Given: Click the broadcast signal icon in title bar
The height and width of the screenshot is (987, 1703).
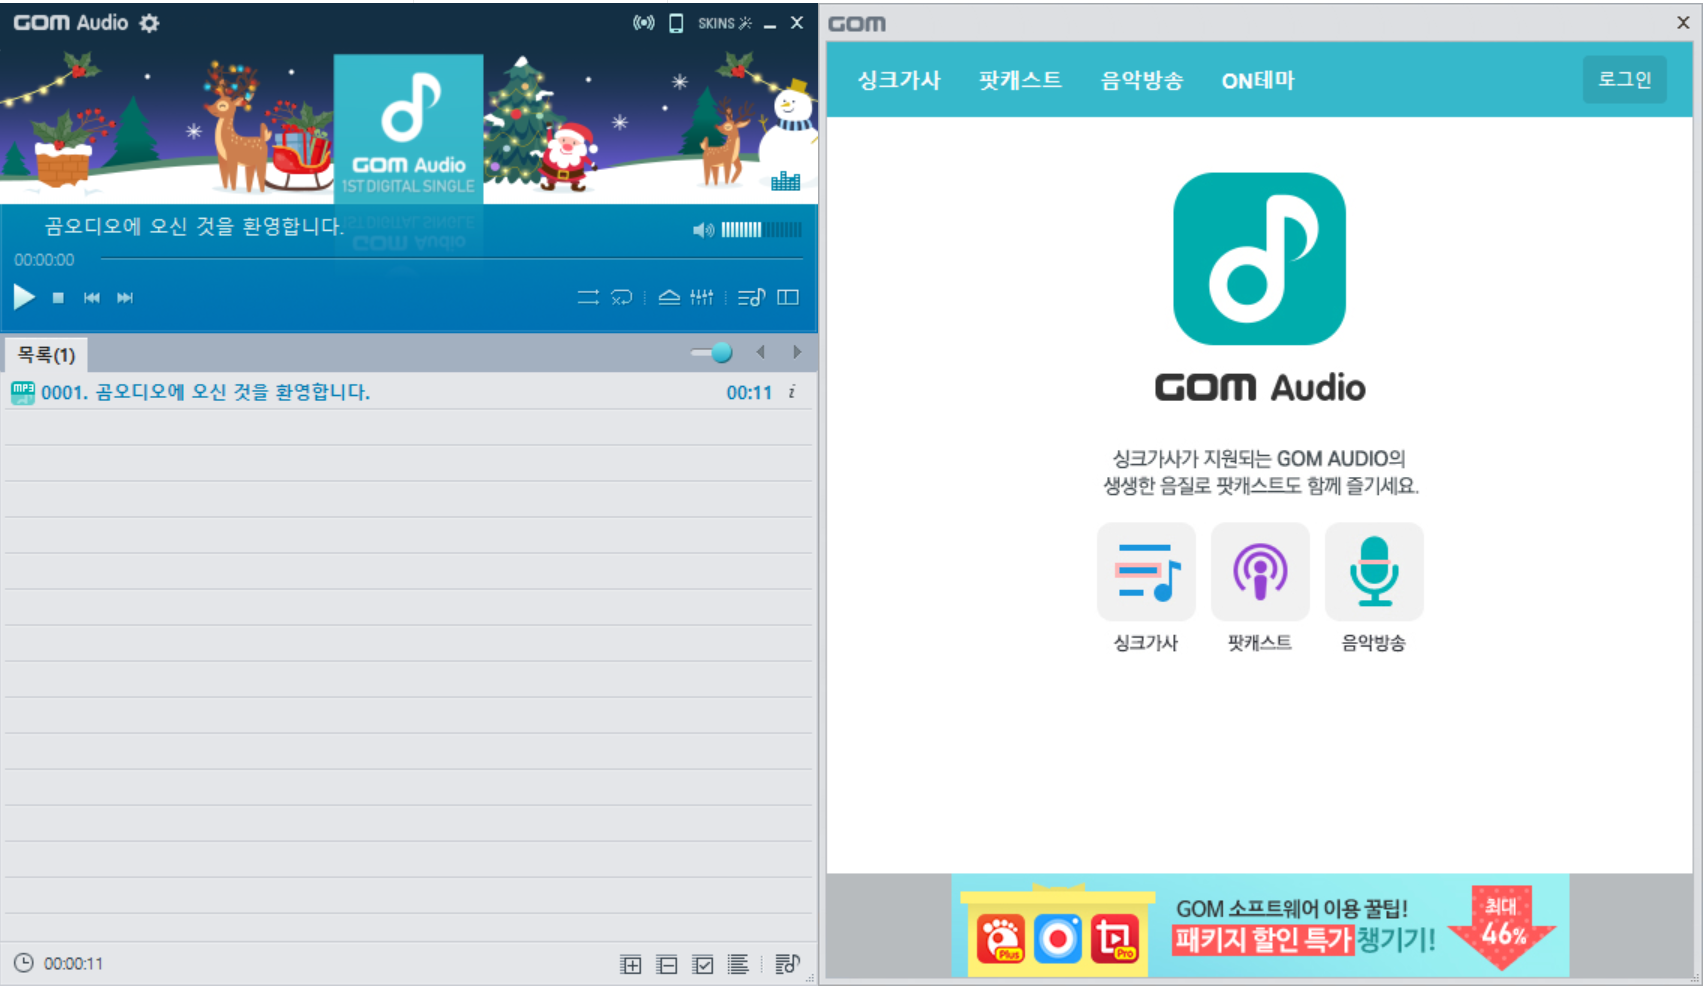Looking at the screenshot, I should (x=644, y=23).
